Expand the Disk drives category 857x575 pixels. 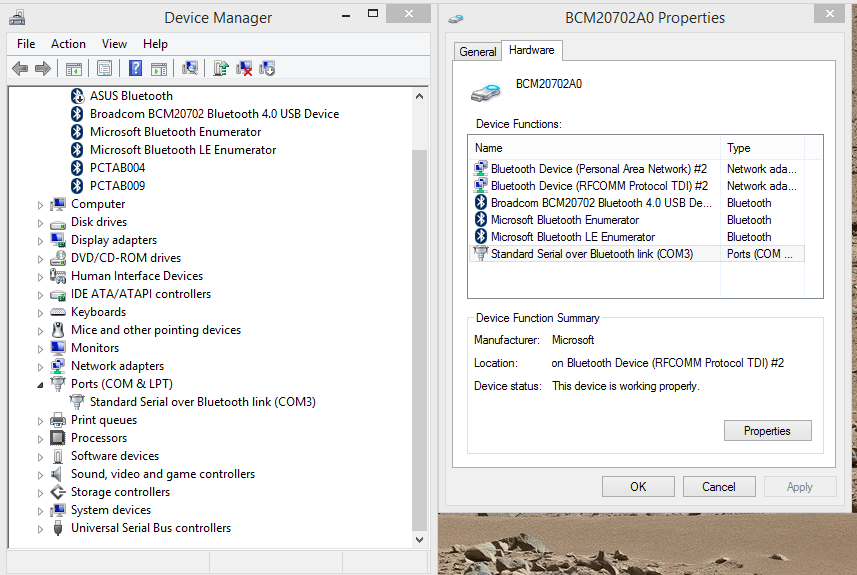41,223
